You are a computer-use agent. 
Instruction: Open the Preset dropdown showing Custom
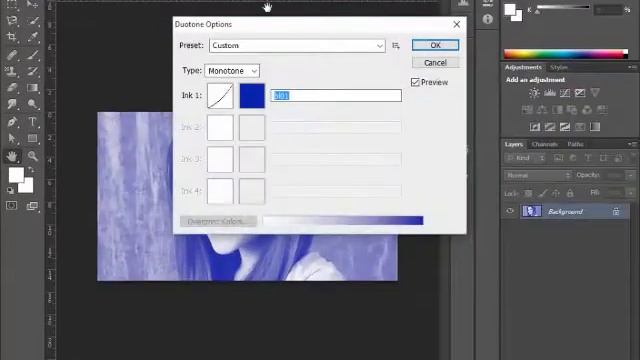point(297,46)
